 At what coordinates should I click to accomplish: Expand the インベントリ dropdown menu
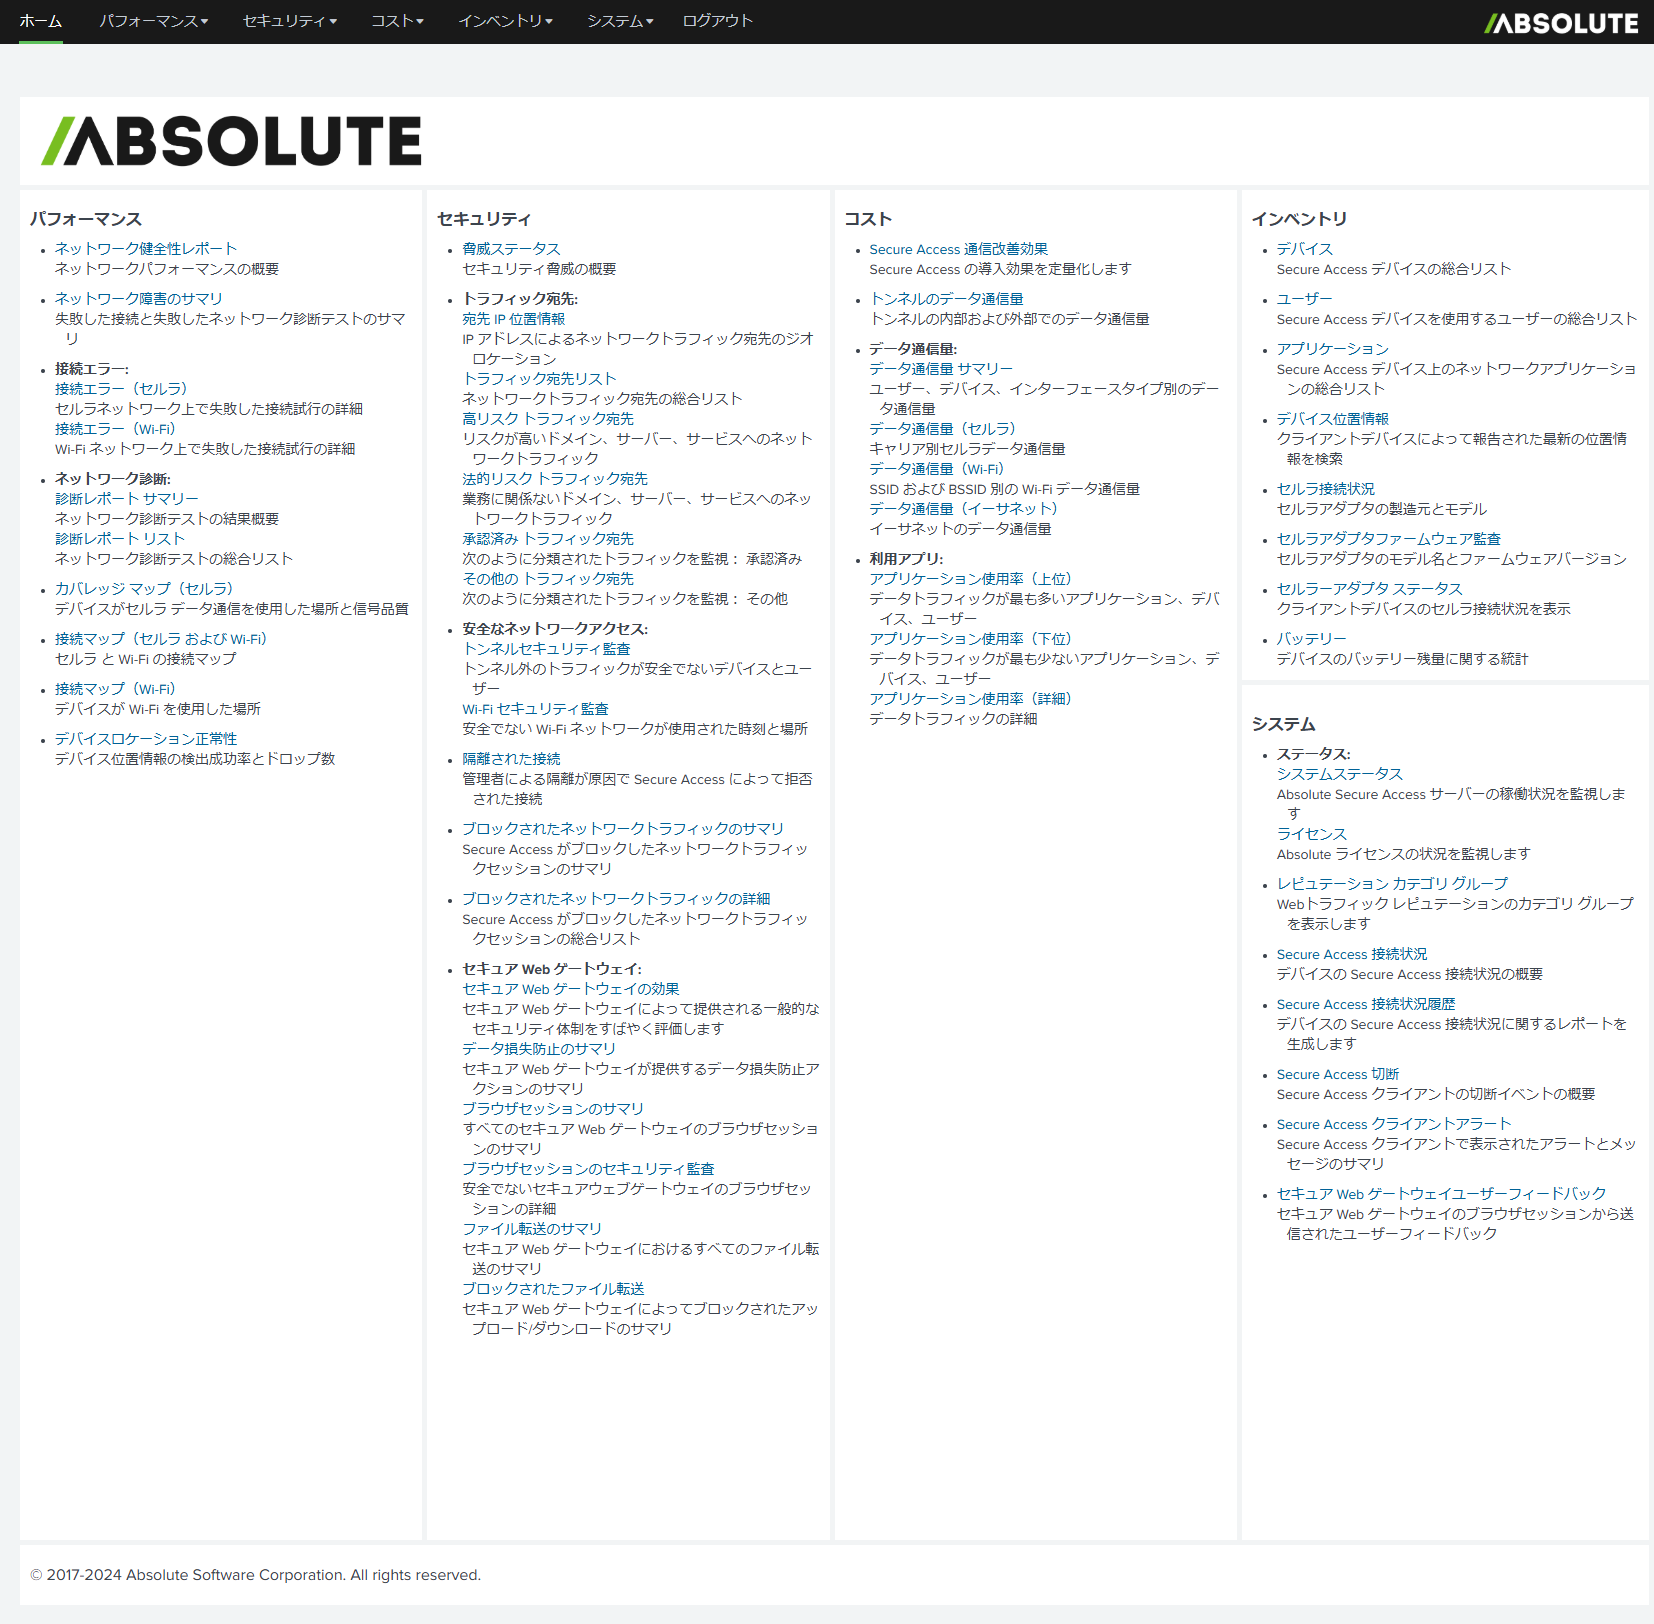[x=505, y=21]
